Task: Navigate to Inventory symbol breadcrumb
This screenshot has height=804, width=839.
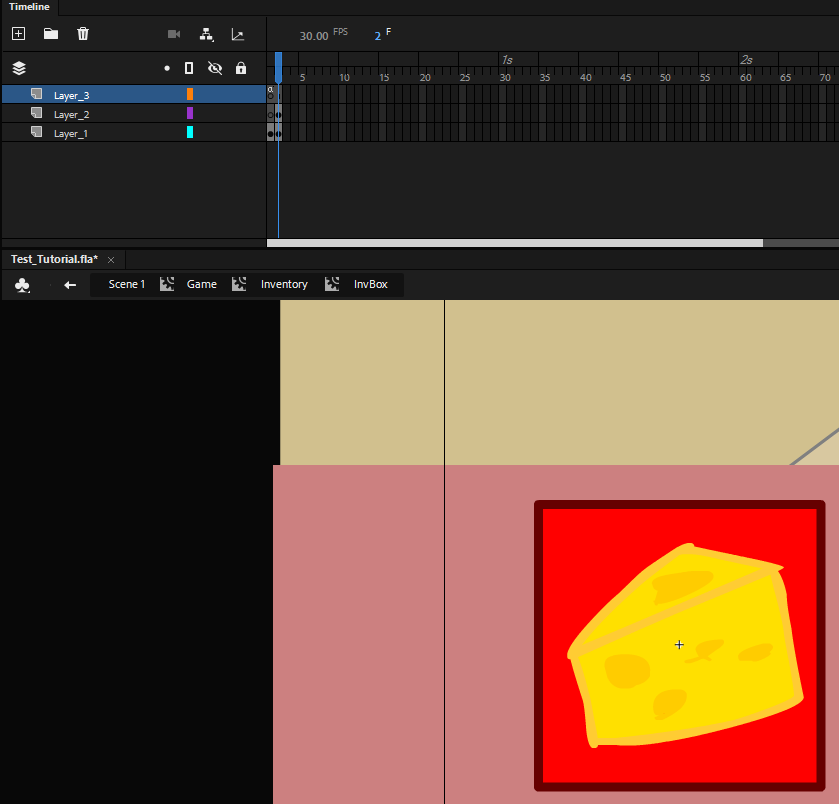Action: (x=284, y=284)
